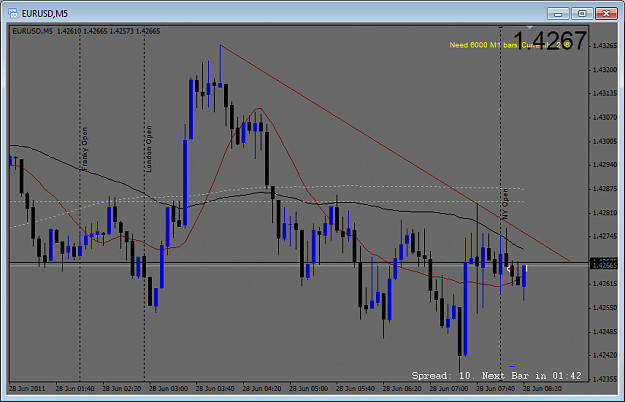Click the 1.42550 price scale label

pyautogui.click(x=605, y=308)
